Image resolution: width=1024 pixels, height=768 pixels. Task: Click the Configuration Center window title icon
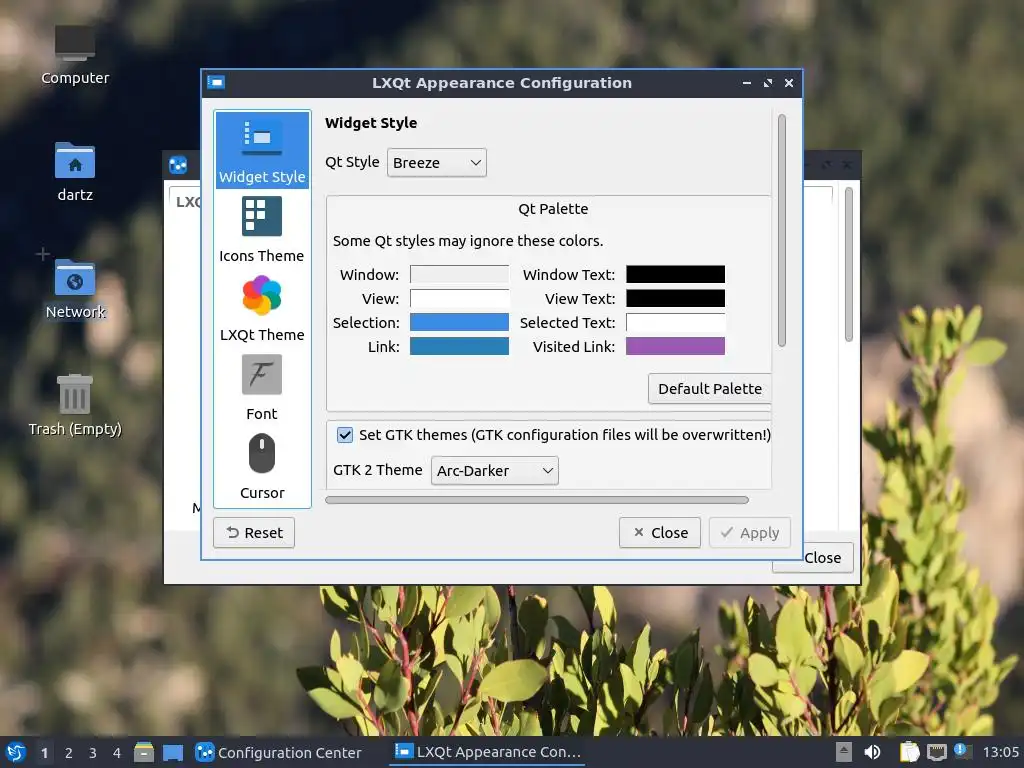(178, 165)
